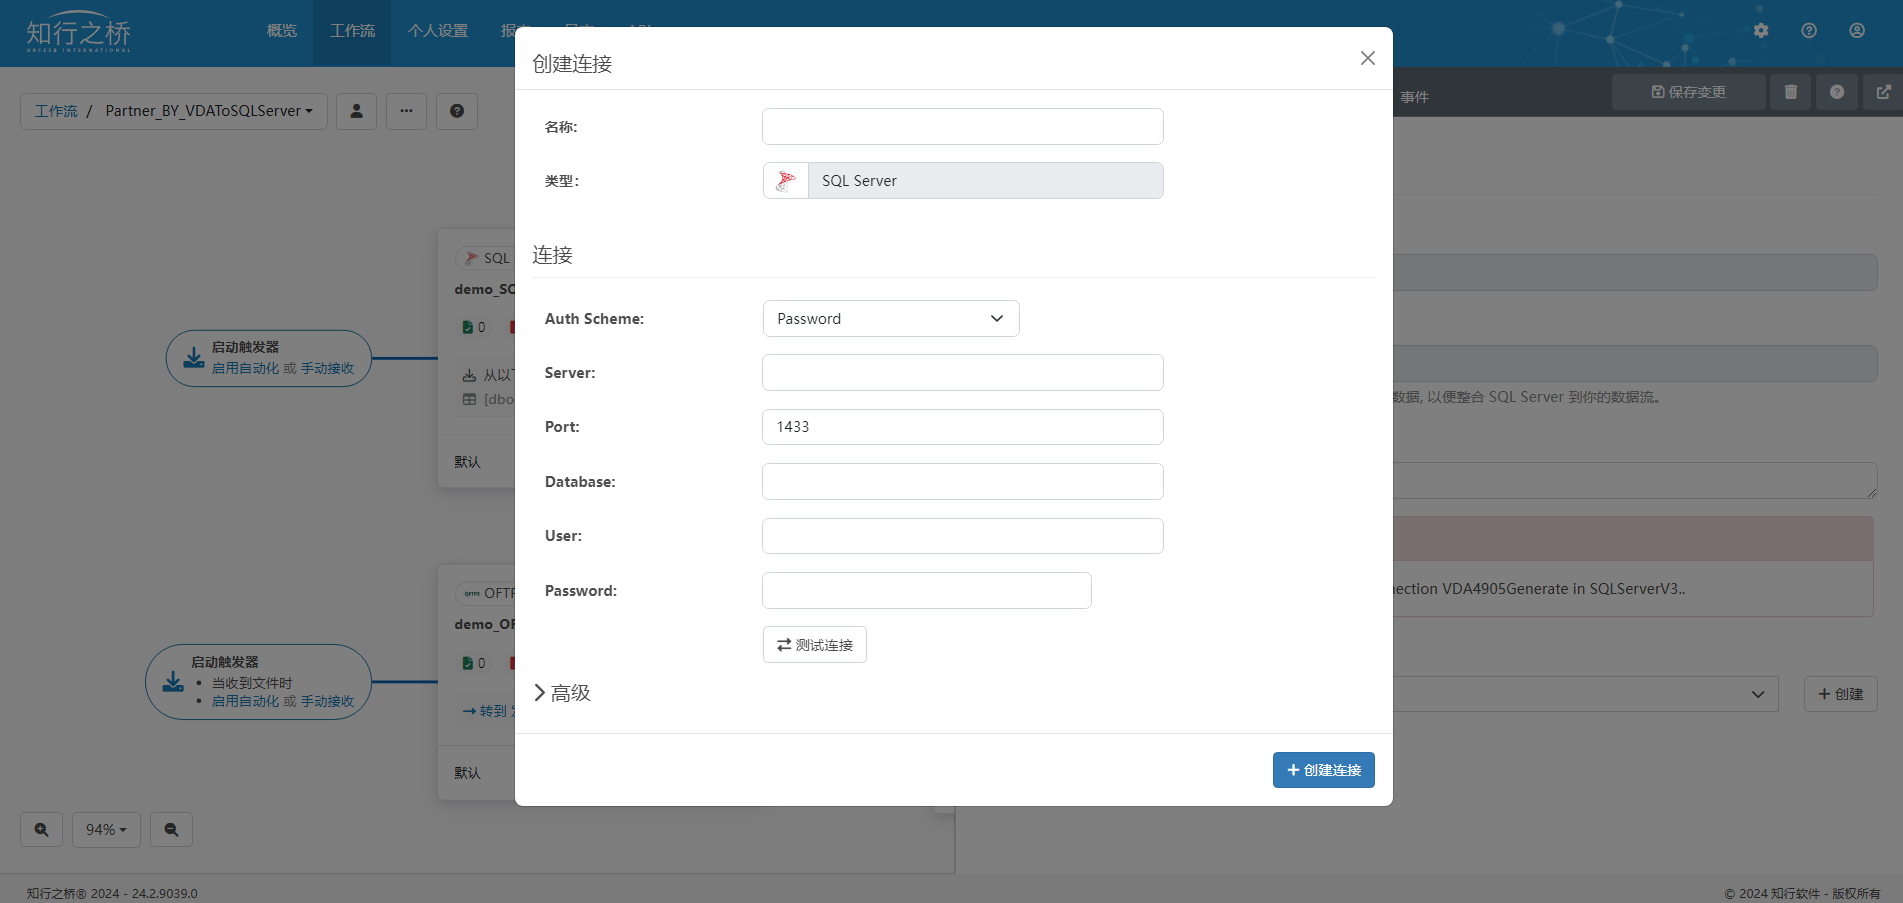The height and width of the screenshot is (903, 1903).
Task: Click the 保存变更 button
Action: point(1688,92)
